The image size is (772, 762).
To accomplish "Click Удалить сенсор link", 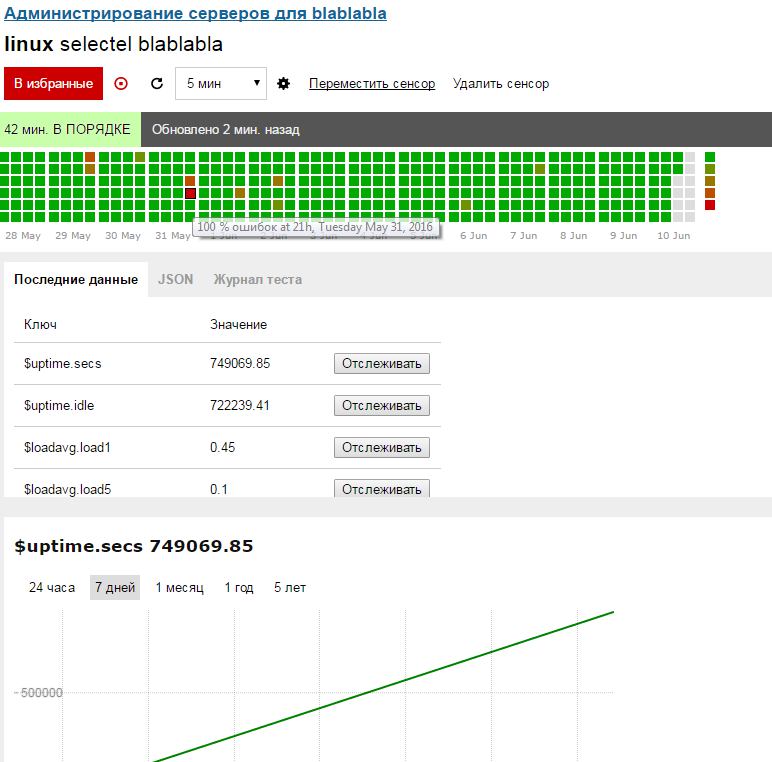I will click(x=501, y=84).
